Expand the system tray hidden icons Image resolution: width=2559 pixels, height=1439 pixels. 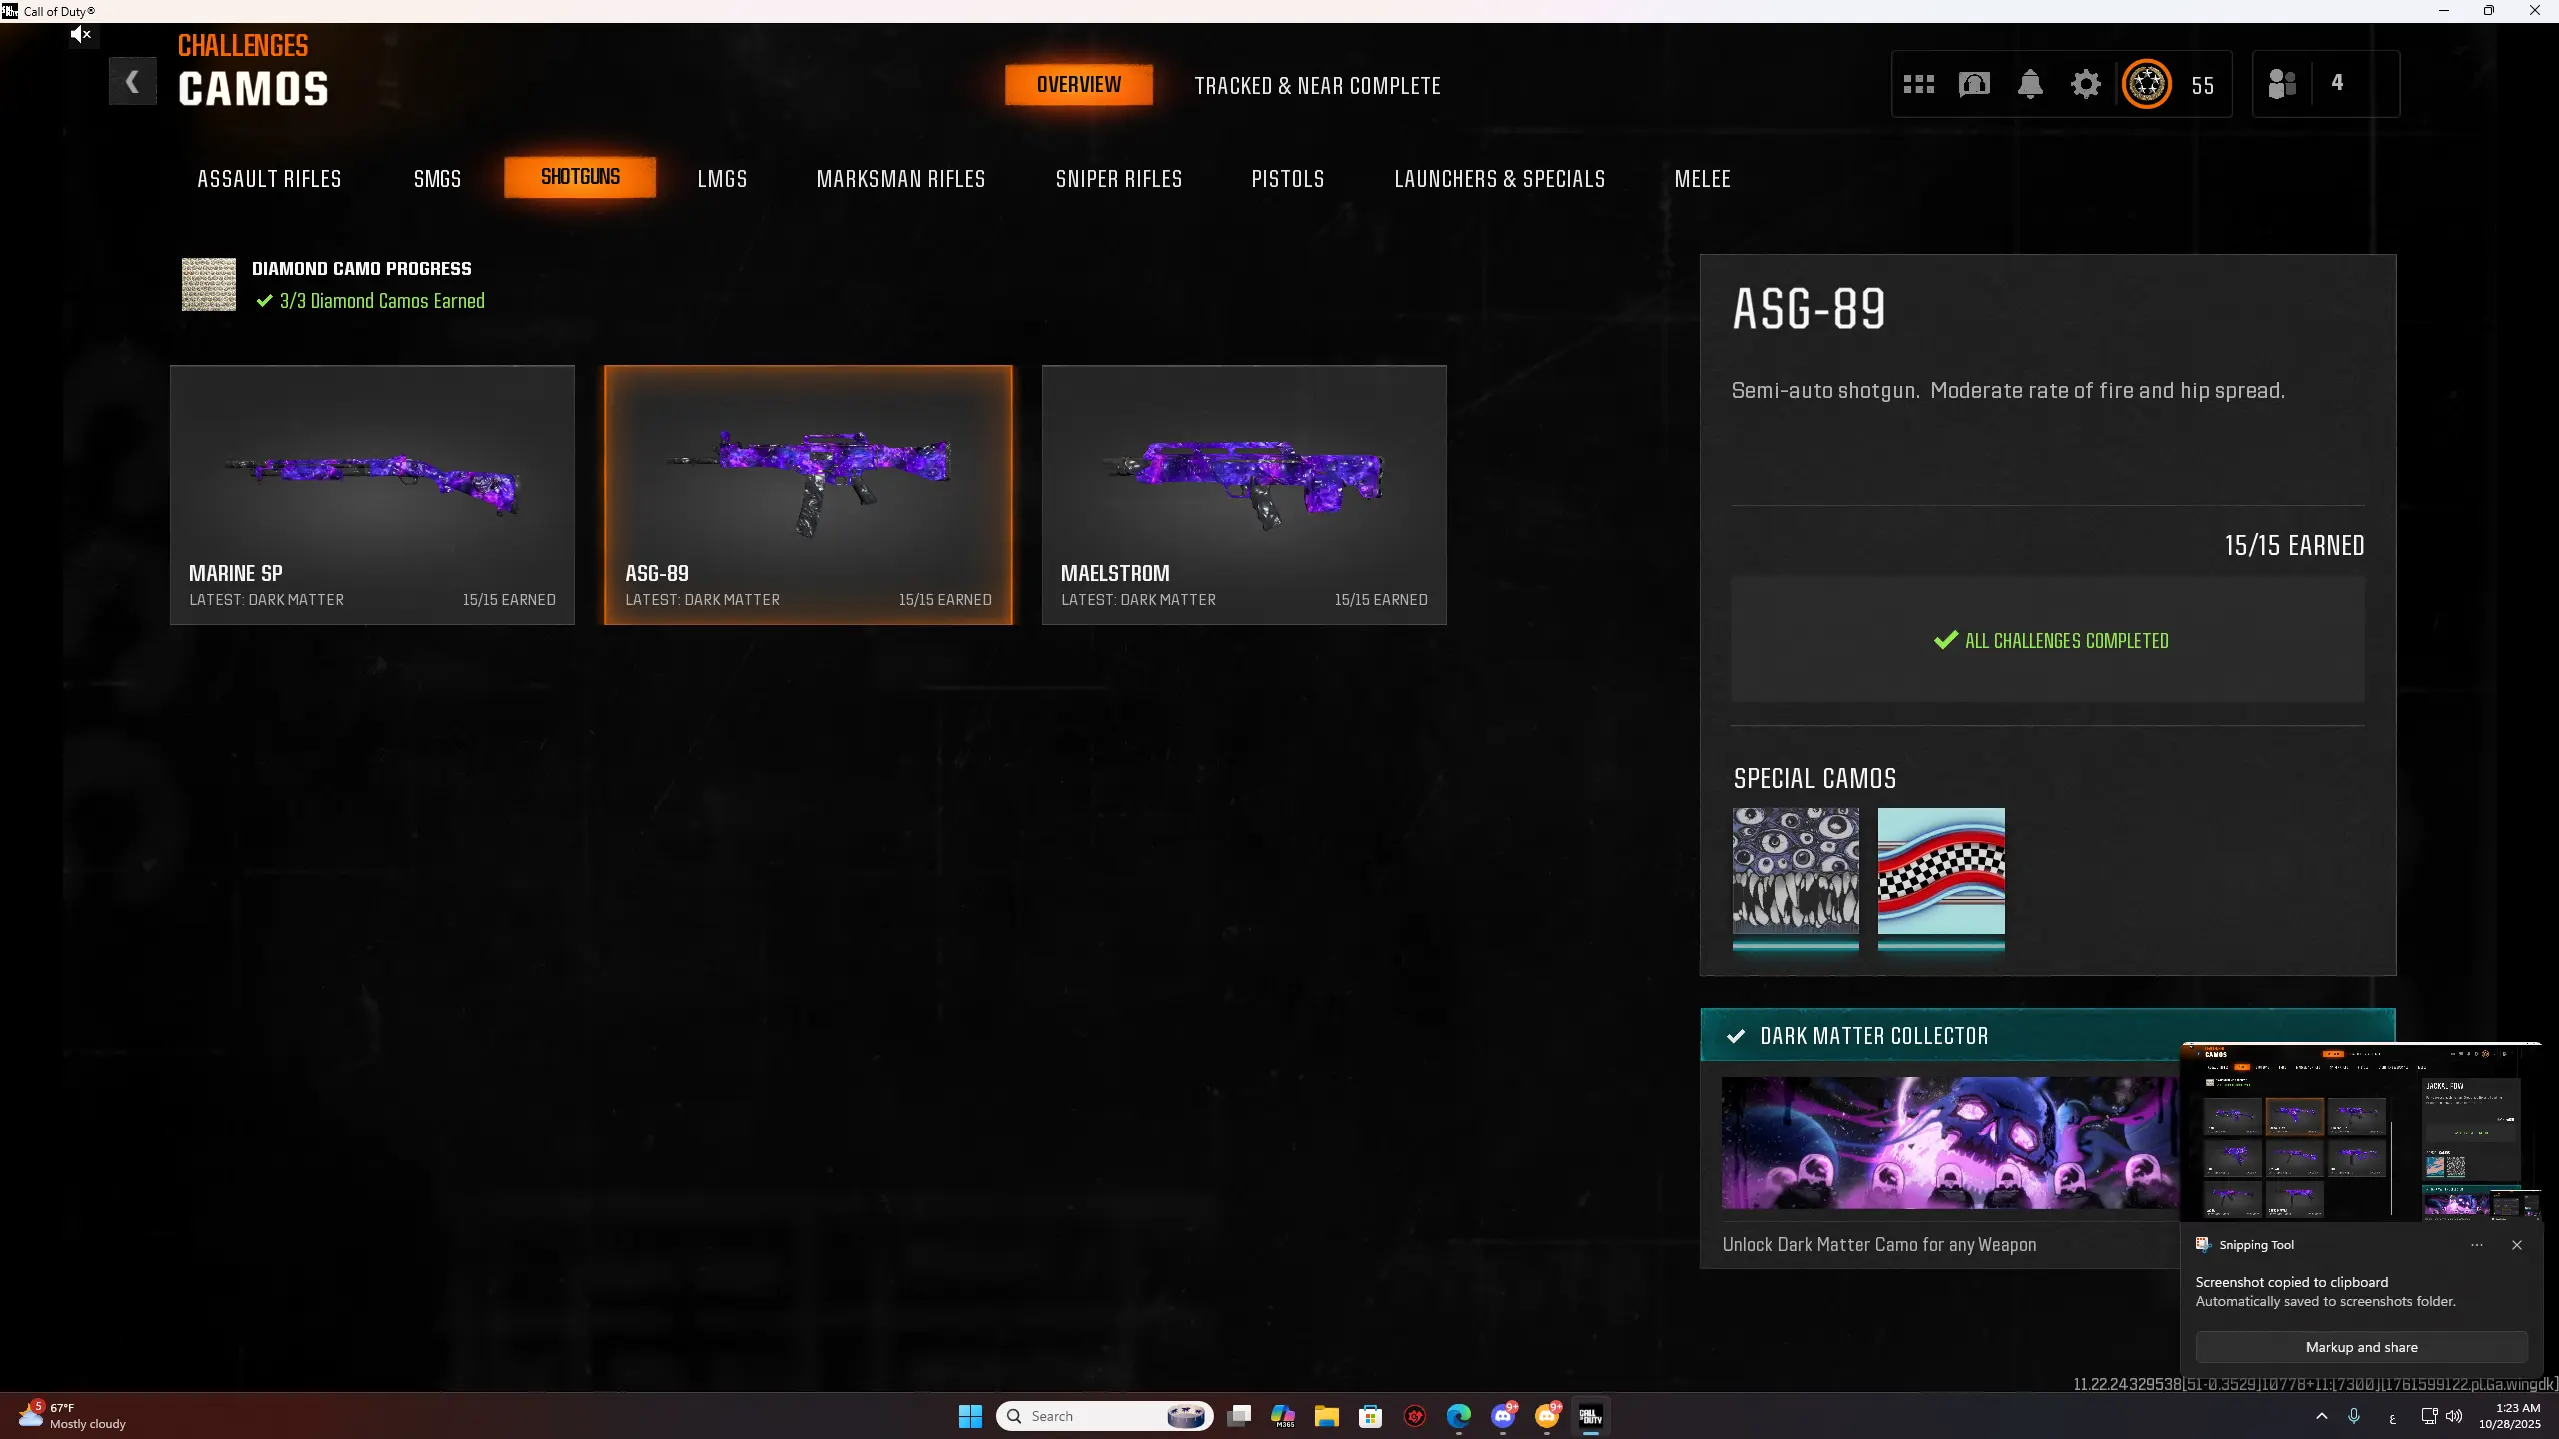pos(2321,1416)
